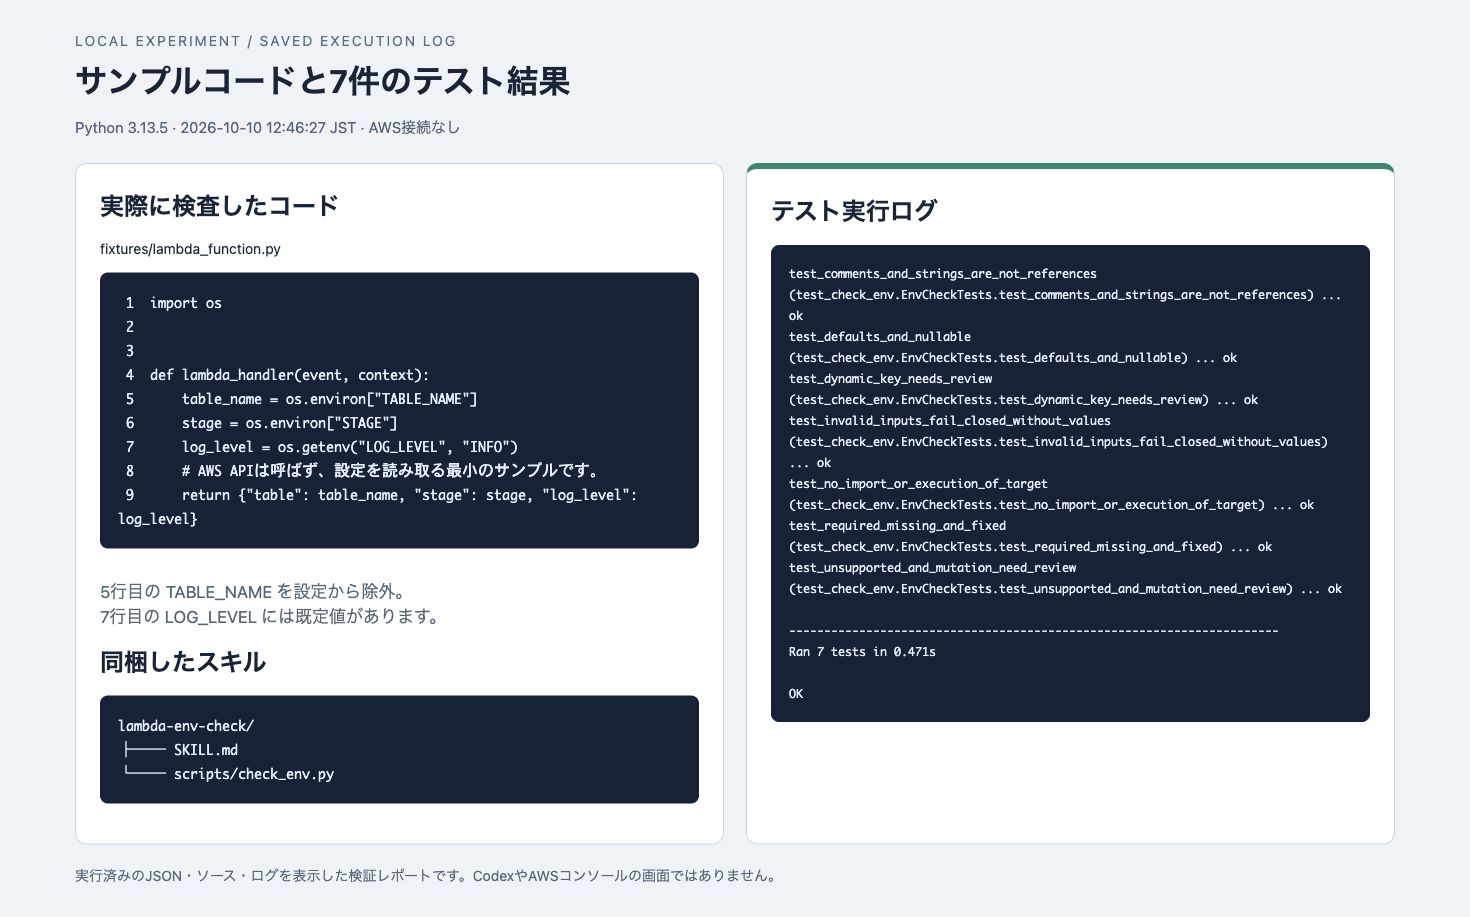Click the "return {"table": table_name" code line

378,507
